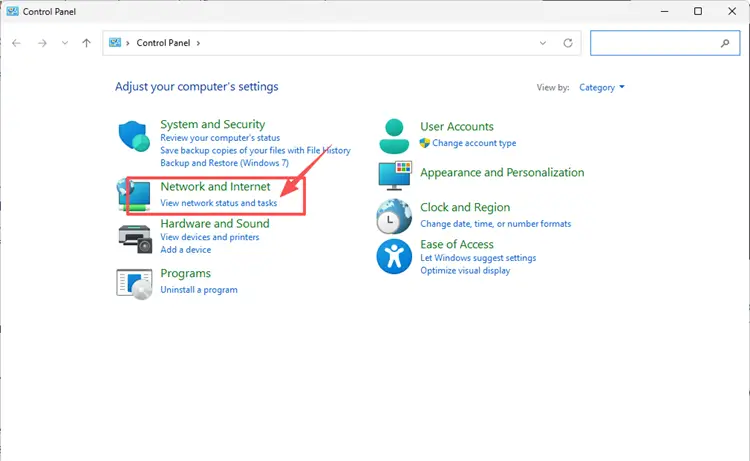Screen dimensions: 750x461
Task: Minimize the Control Panel window
Action: coord(664,11)
